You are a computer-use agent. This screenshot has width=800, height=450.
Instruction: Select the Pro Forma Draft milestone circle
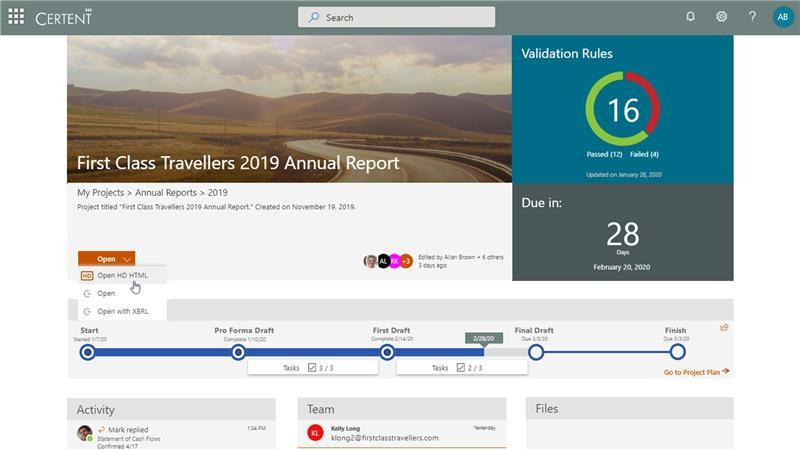click(238, 352)
